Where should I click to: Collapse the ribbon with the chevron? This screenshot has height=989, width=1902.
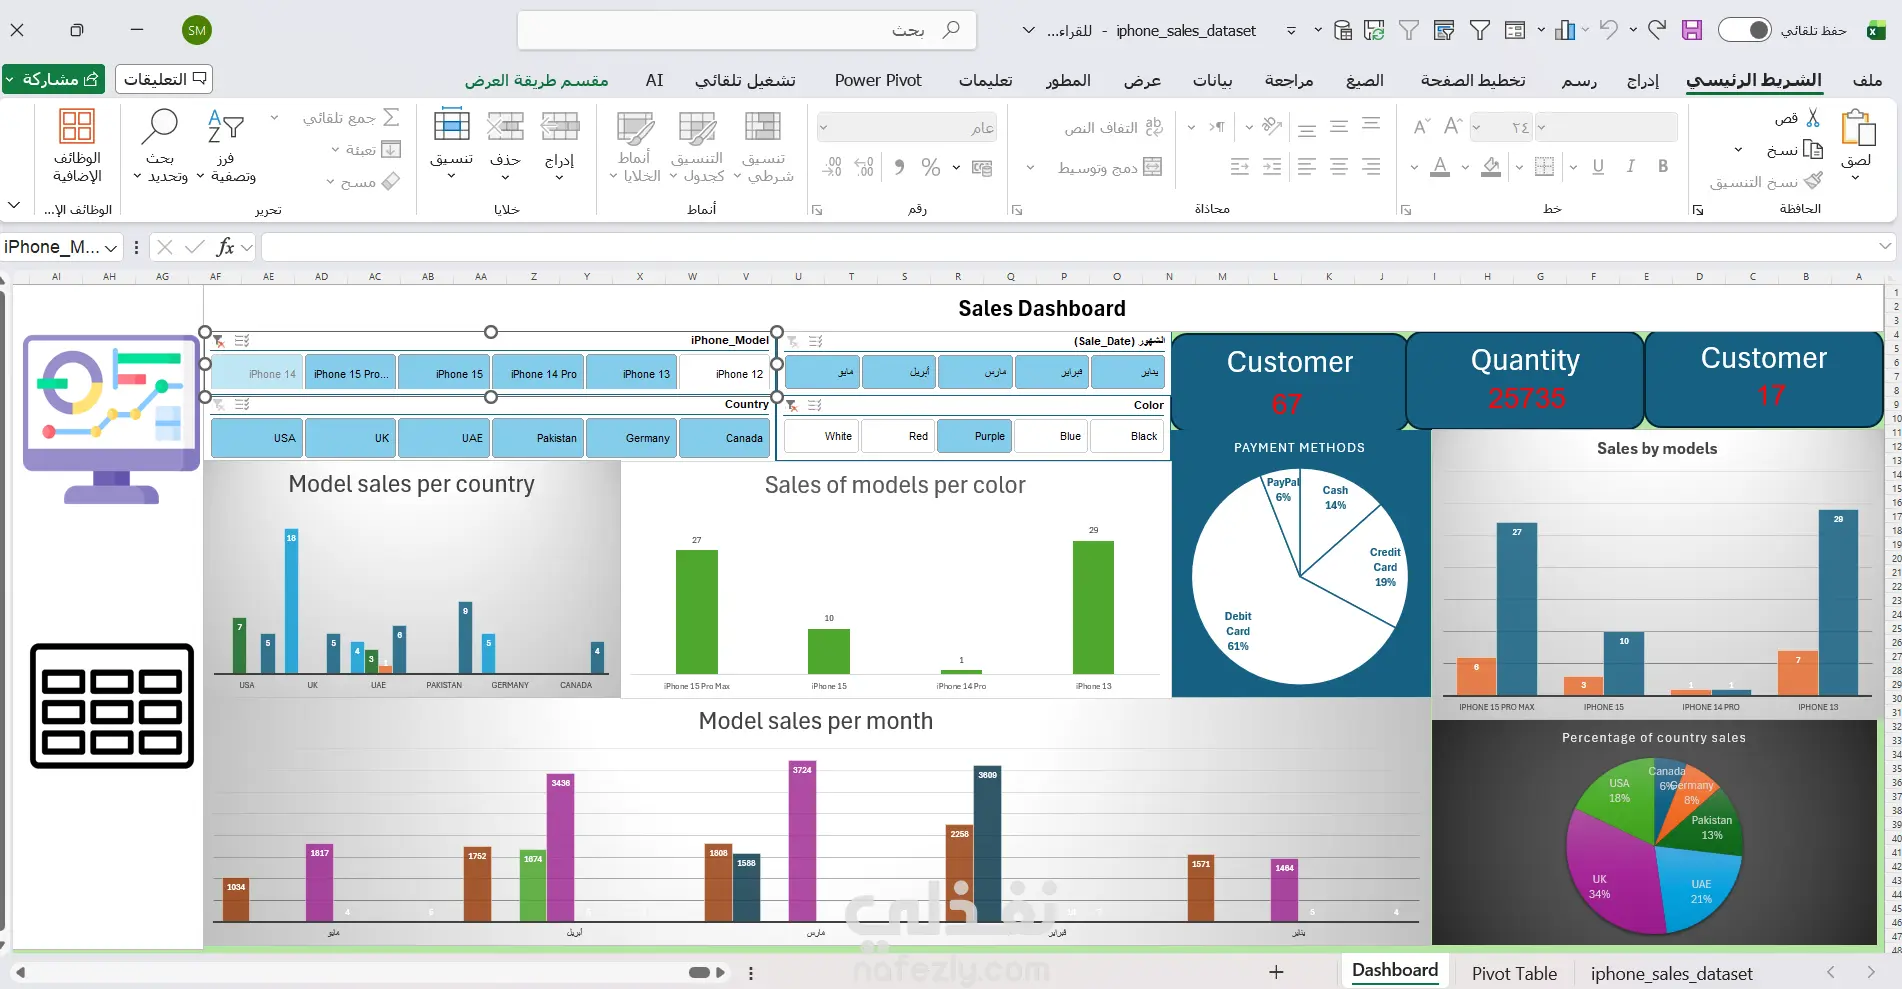pyautogui.click(x=14, y=205)
